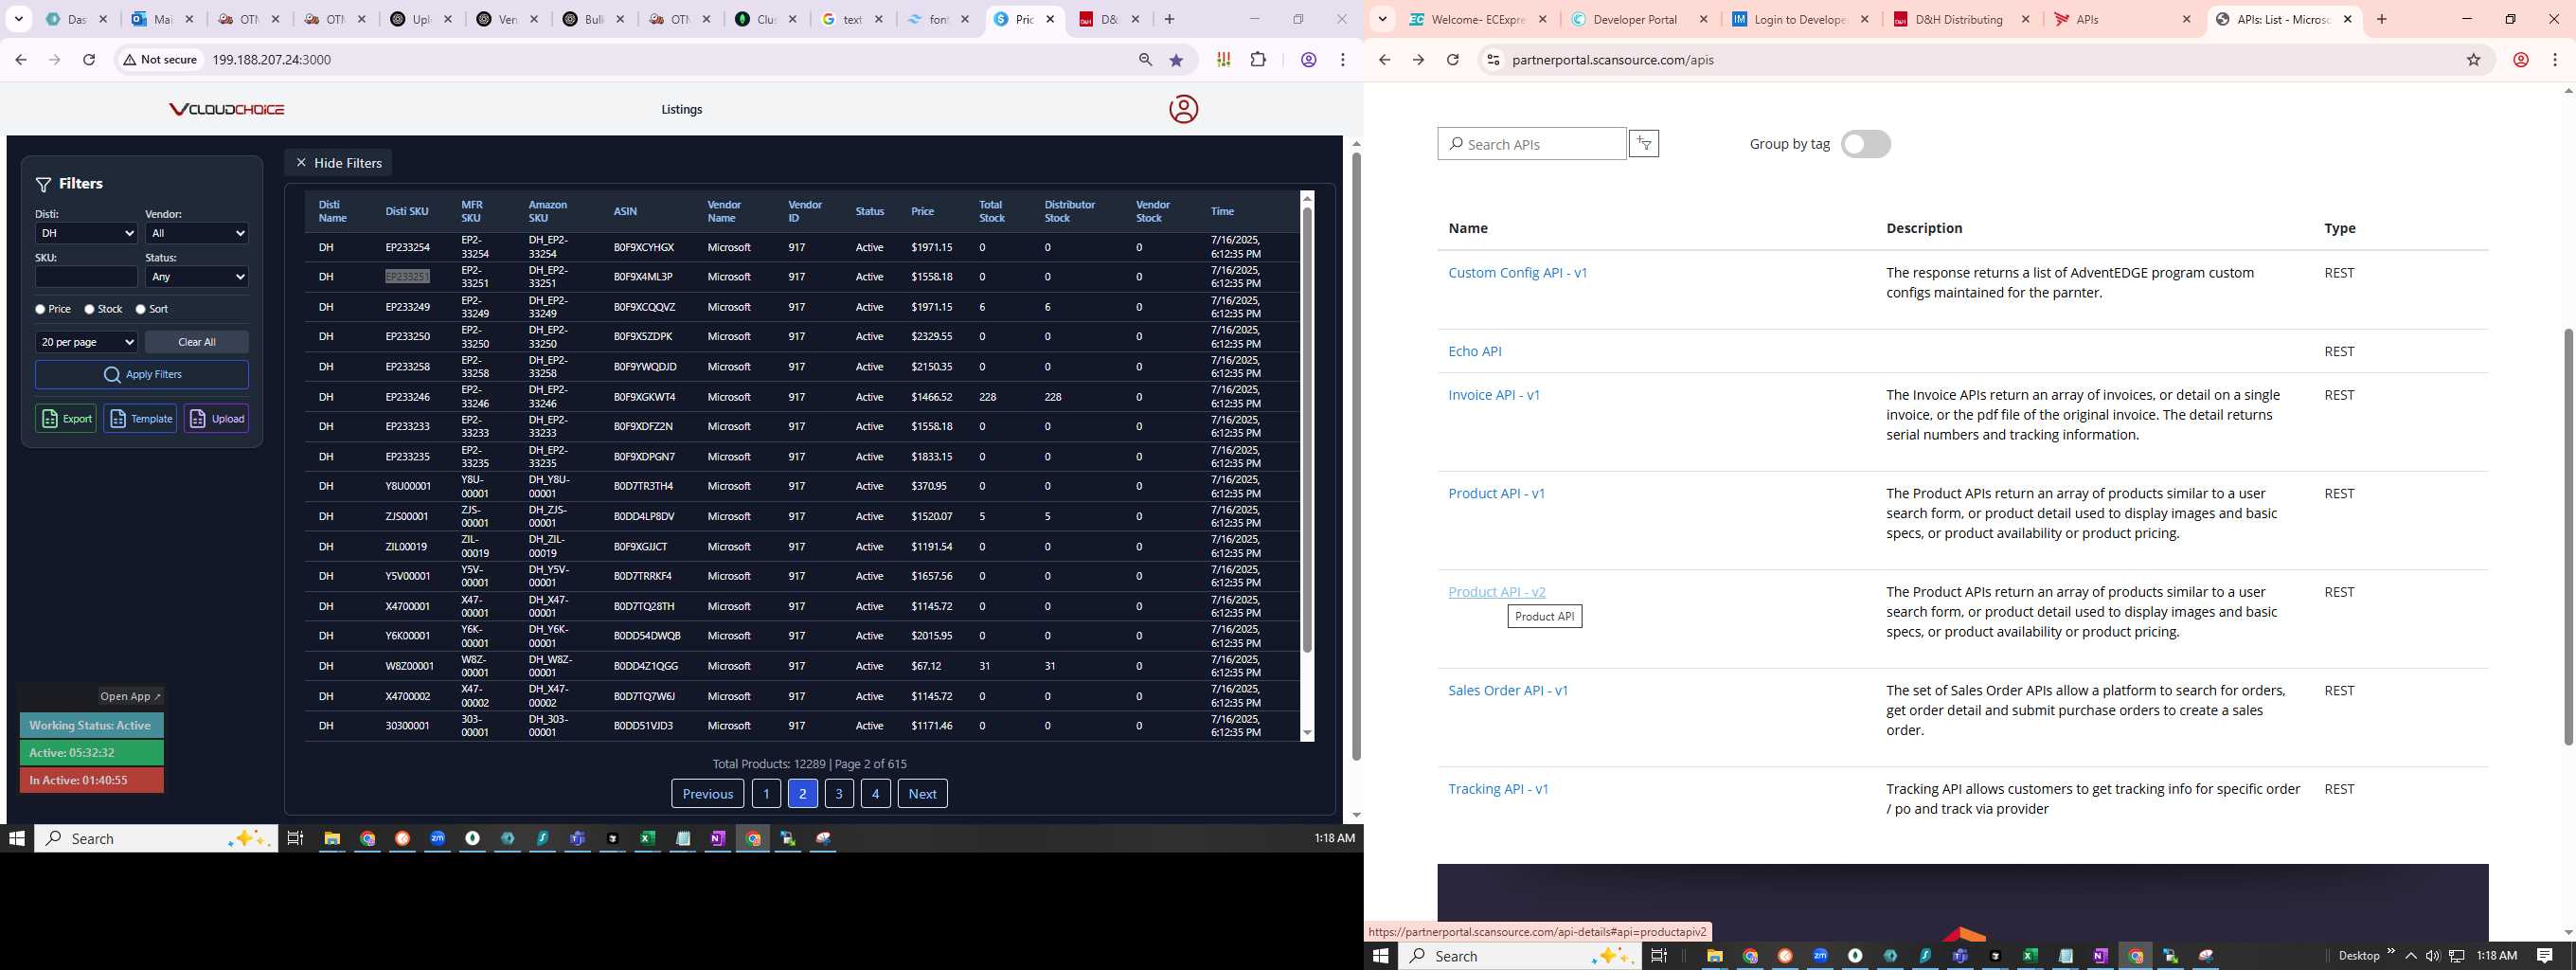2576x970 pixels.
Task: Open the Status dropdown showing Any
Action: pos(197,277)
